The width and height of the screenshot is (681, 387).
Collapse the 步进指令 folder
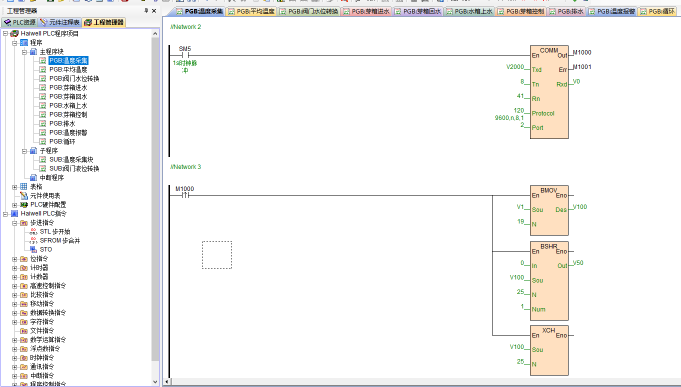pos(15,222)
